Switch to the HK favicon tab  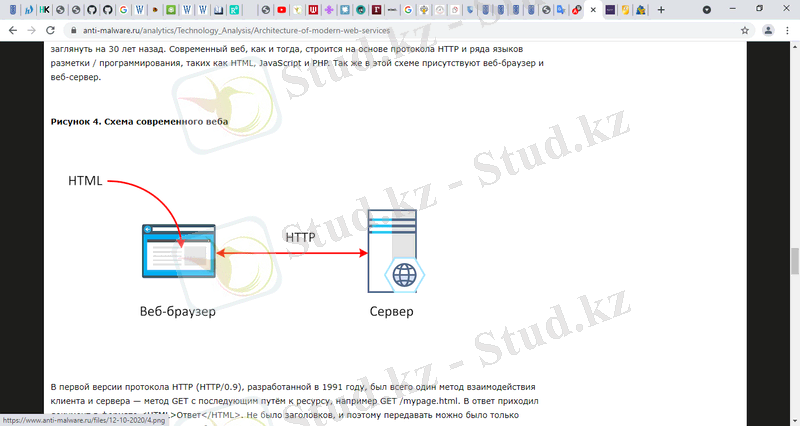click(44, 10)
